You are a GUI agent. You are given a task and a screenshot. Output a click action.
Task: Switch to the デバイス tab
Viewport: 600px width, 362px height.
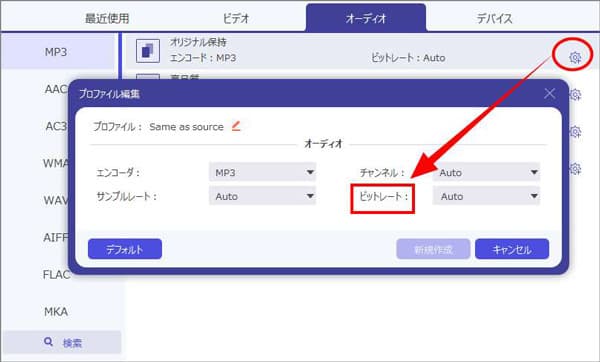point(494,18)
